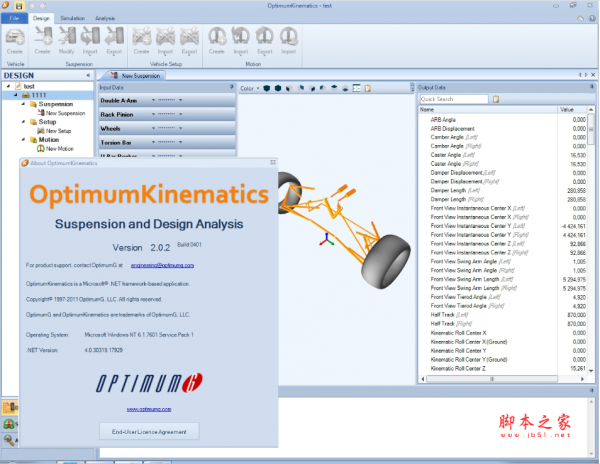Toggle auto-hide pin on Output Data panel
Viewport: 600px width, 464px height.
click(592, 88)
